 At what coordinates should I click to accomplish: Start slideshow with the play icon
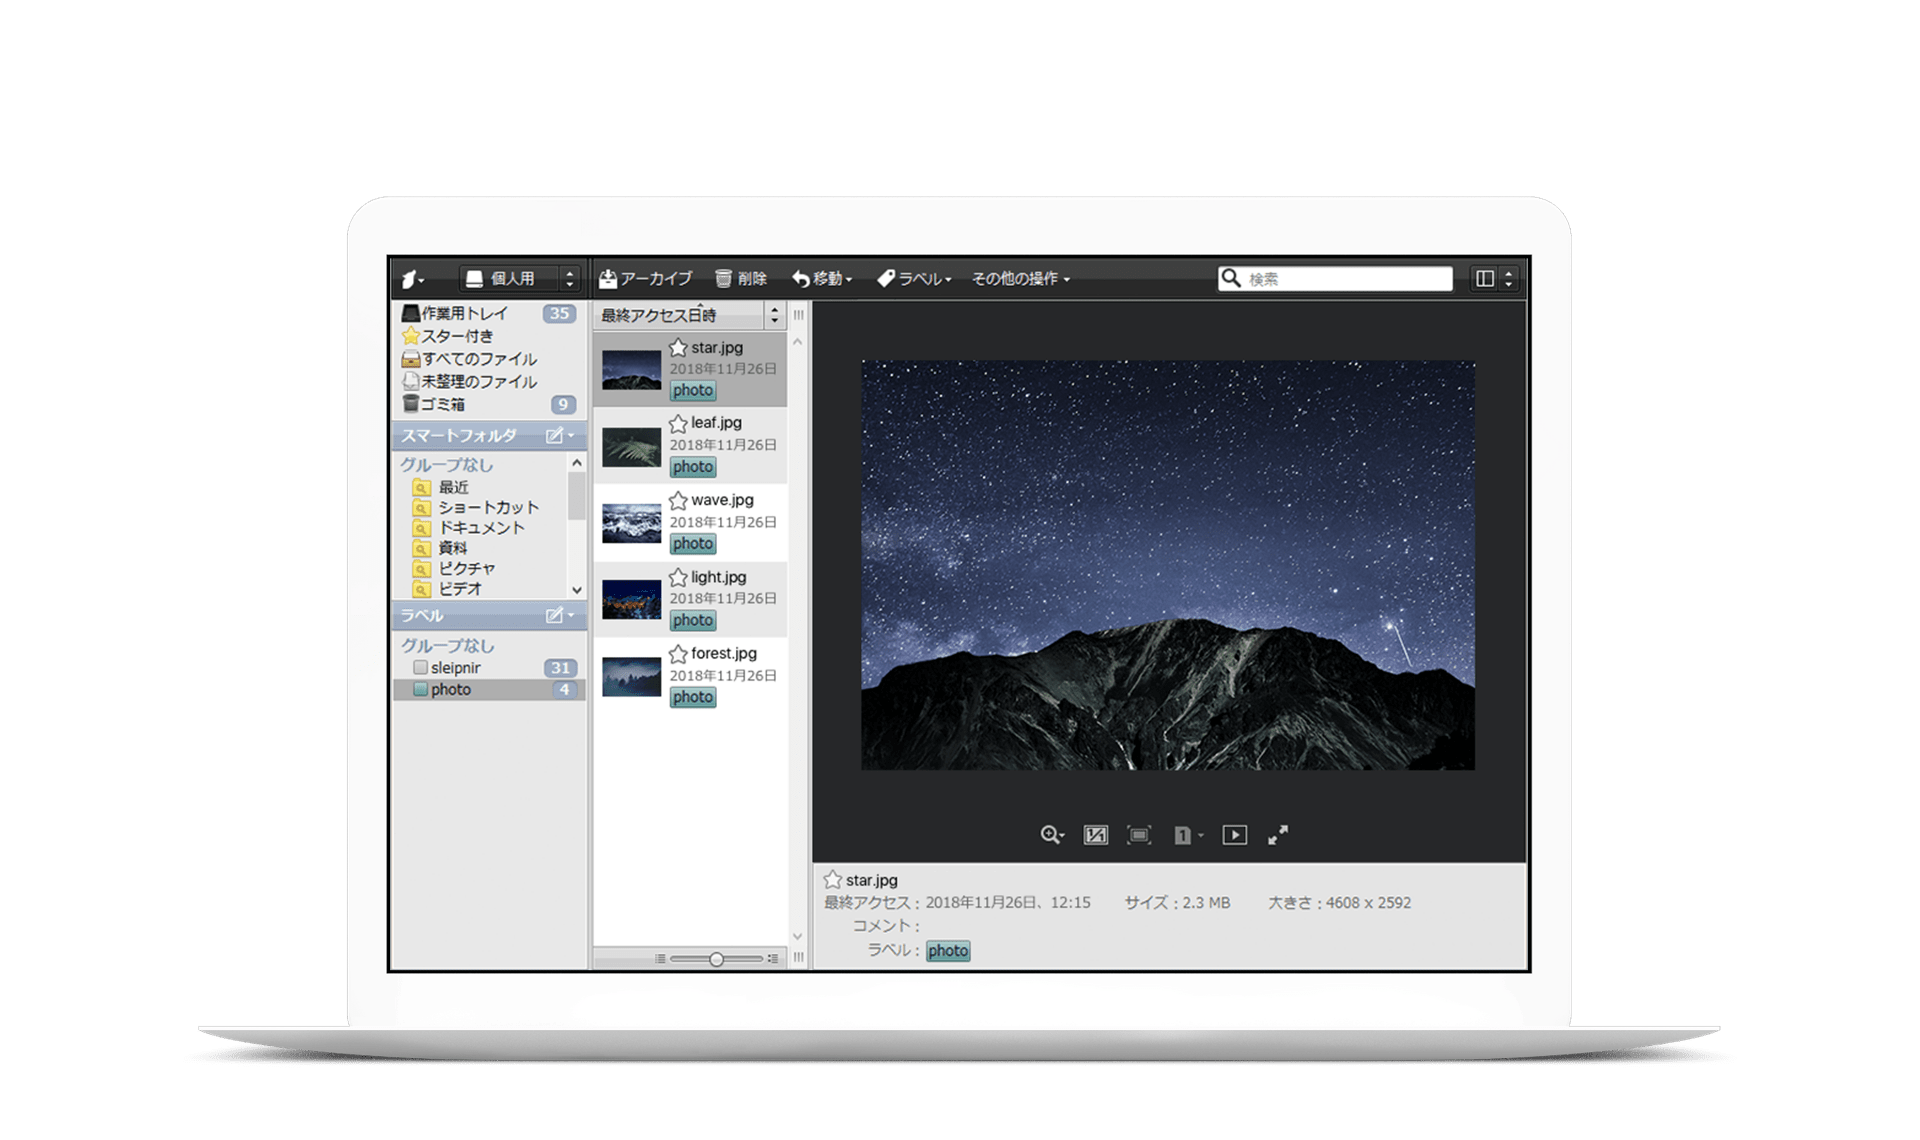pyautogui.click(x=1234, y=835)
